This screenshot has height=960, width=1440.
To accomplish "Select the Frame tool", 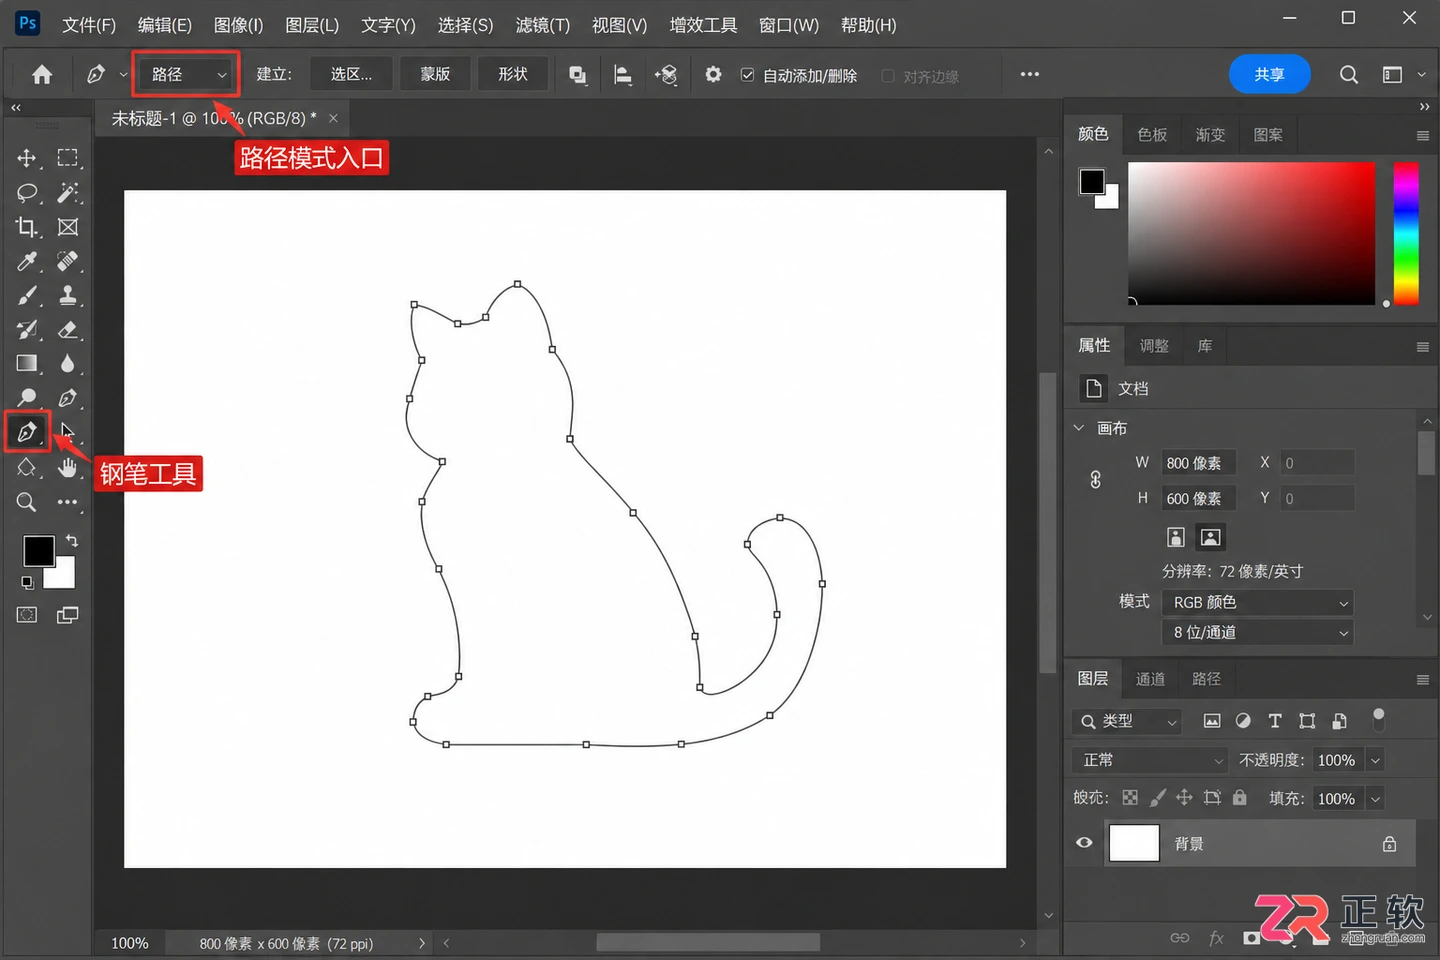I will 68,227.
